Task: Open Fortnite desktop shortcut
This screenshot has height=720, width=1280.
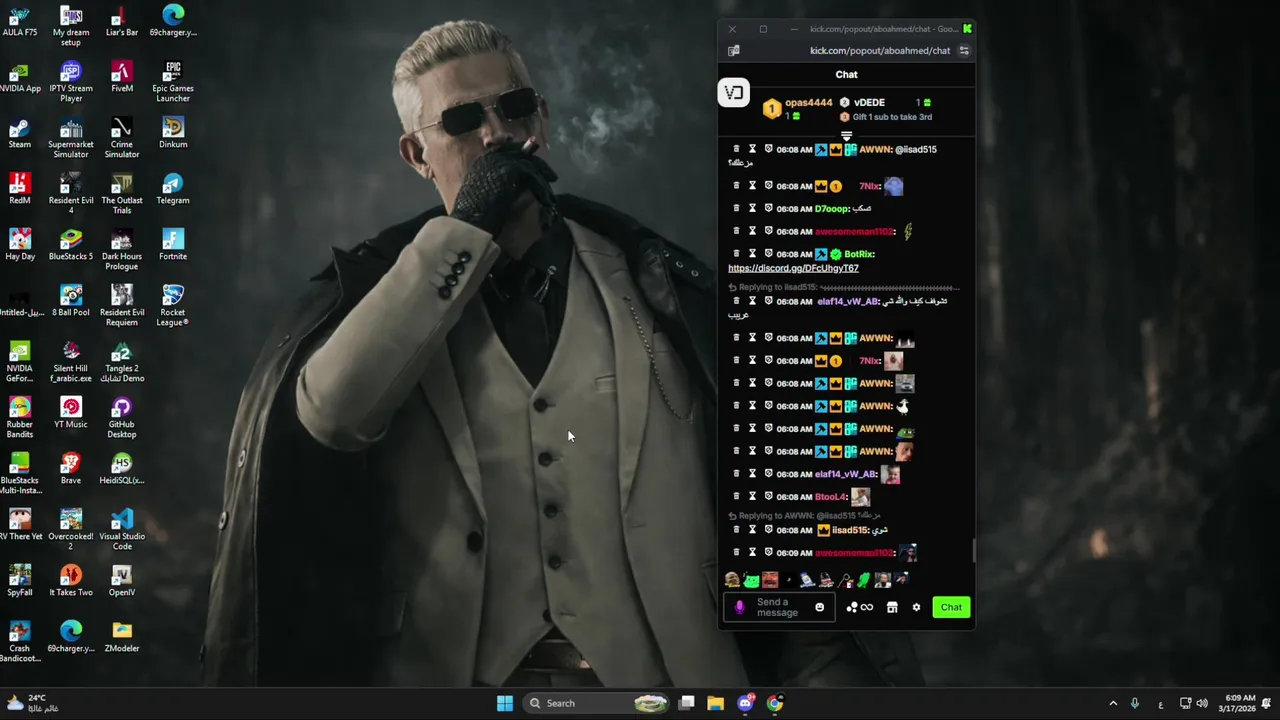Action: pyautogui.click(x=173, y=244)
